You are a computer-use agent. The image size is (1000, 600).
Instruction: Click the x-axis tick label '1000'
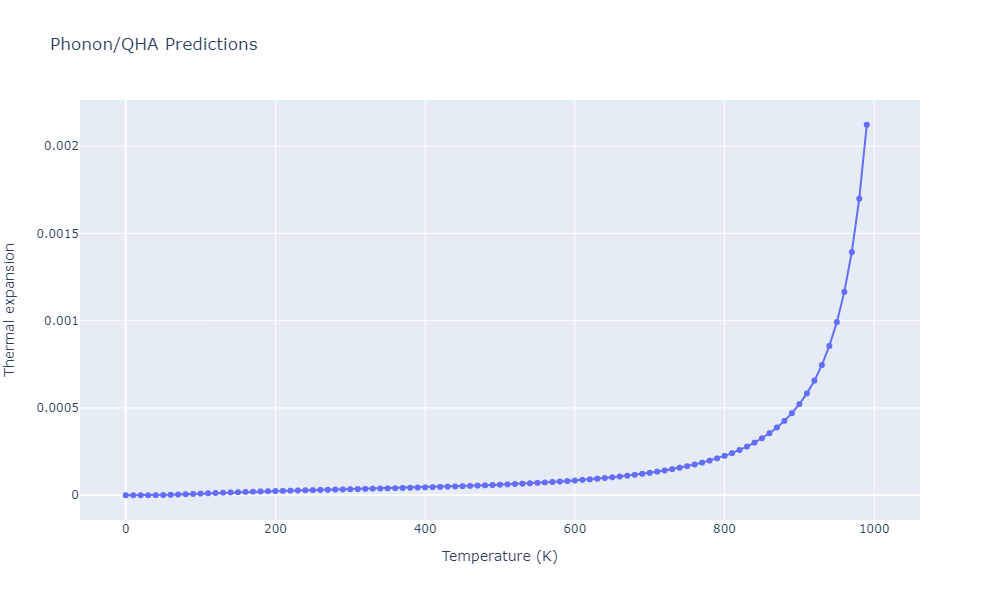click(874, 528)
